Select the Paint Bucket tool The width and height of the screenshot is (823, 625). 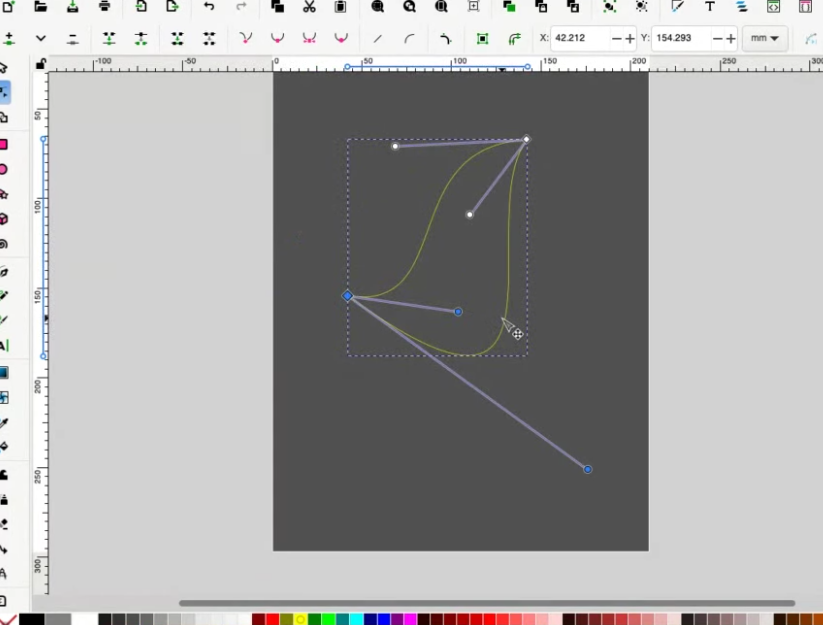click(4, 447)
